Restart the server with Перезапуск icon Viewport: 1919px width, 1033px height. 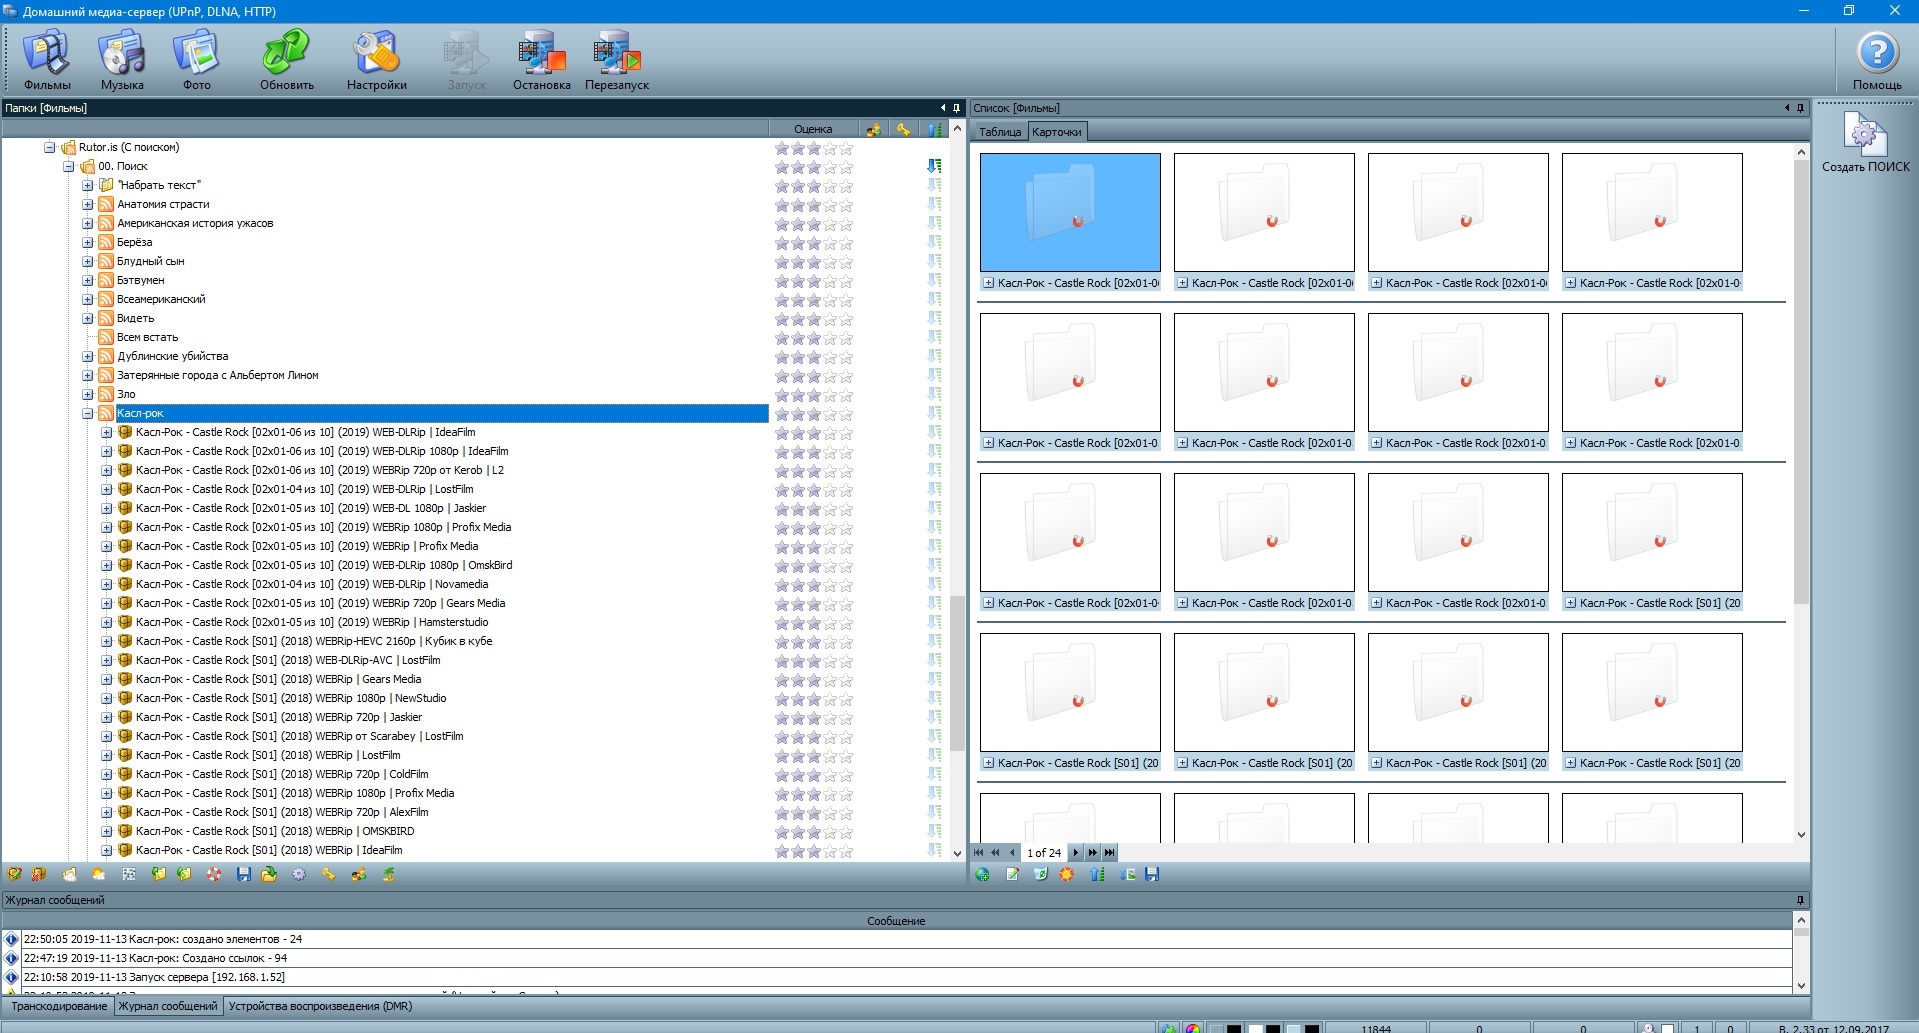(616, 60)
